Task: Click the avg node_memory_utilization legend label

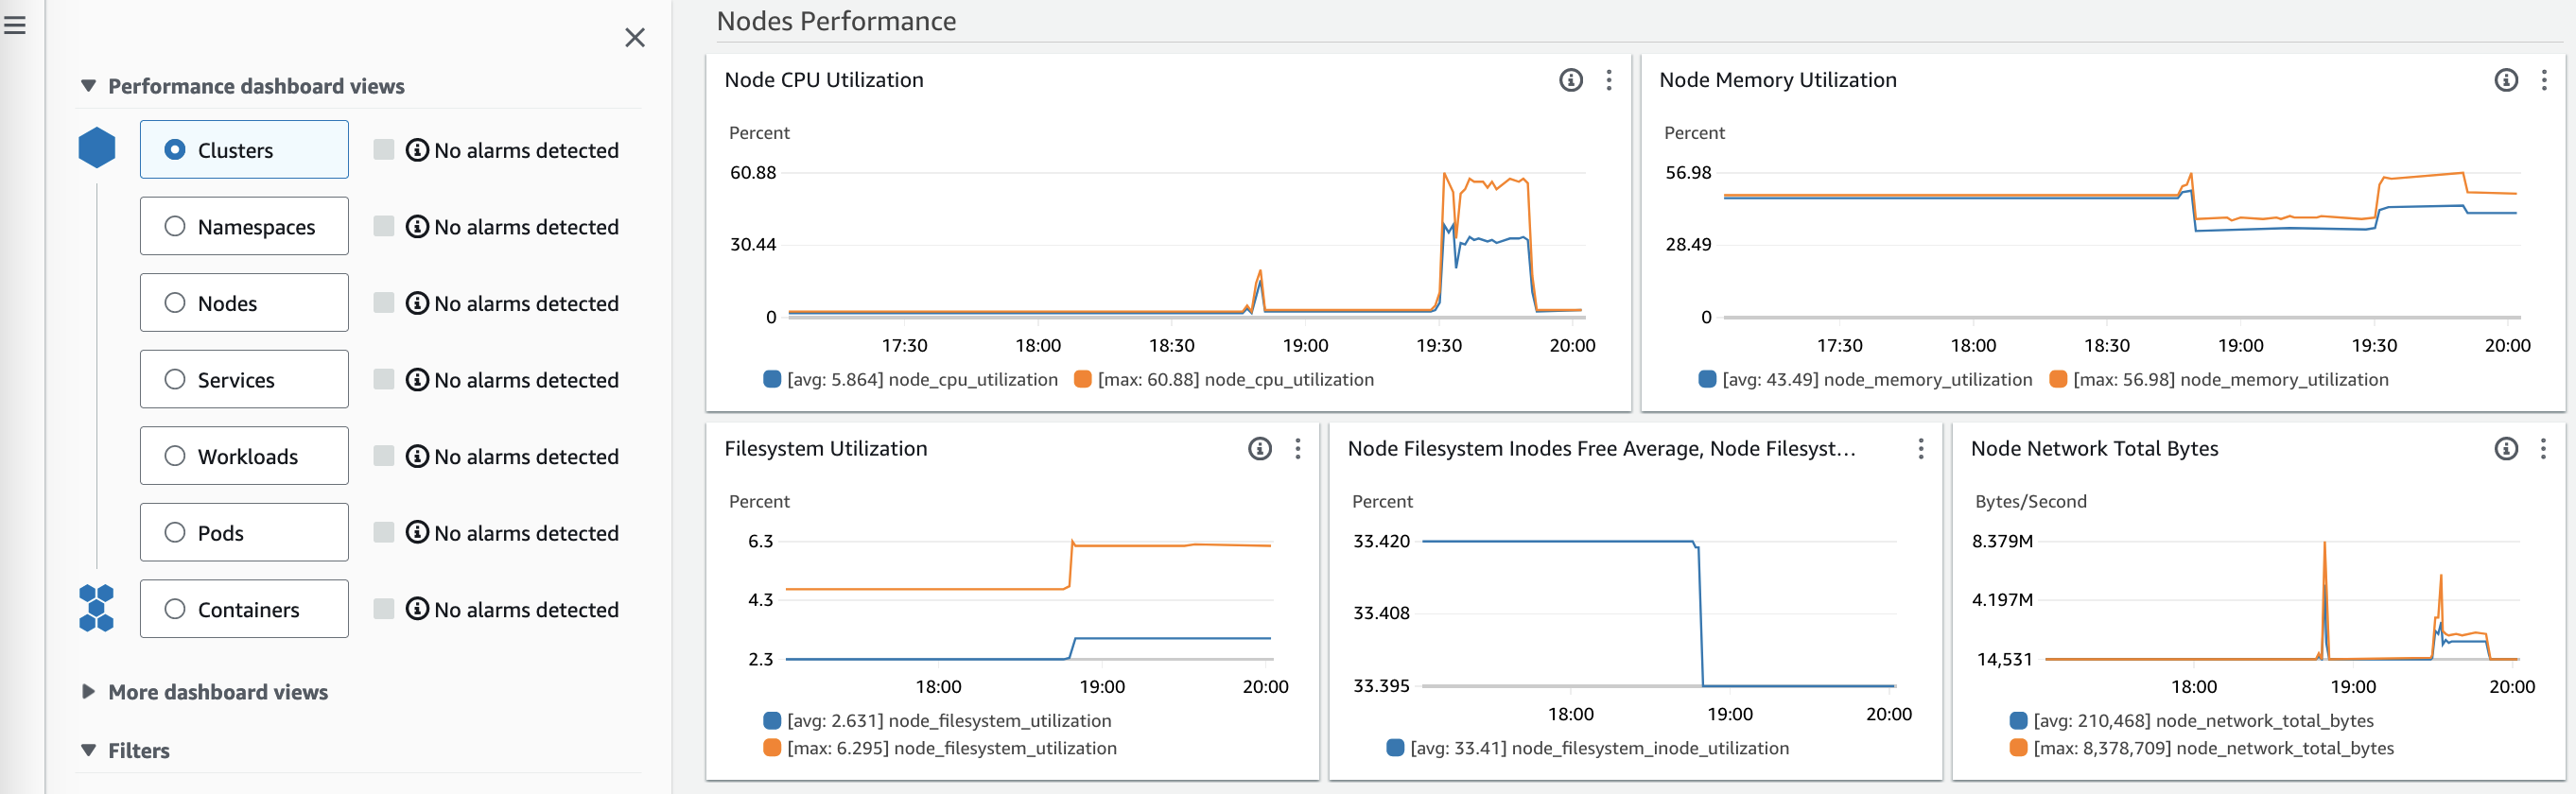Action: (x=1876, y=380)
